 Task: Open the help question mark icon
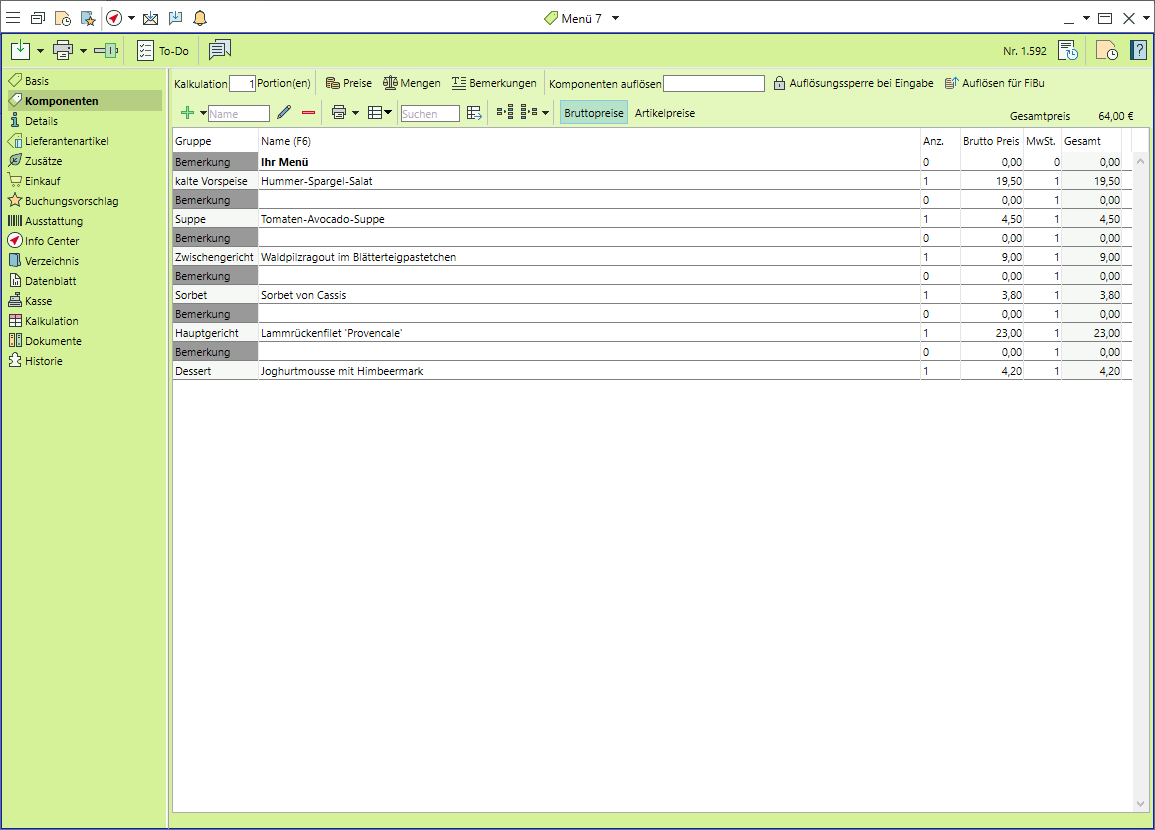1138,50
